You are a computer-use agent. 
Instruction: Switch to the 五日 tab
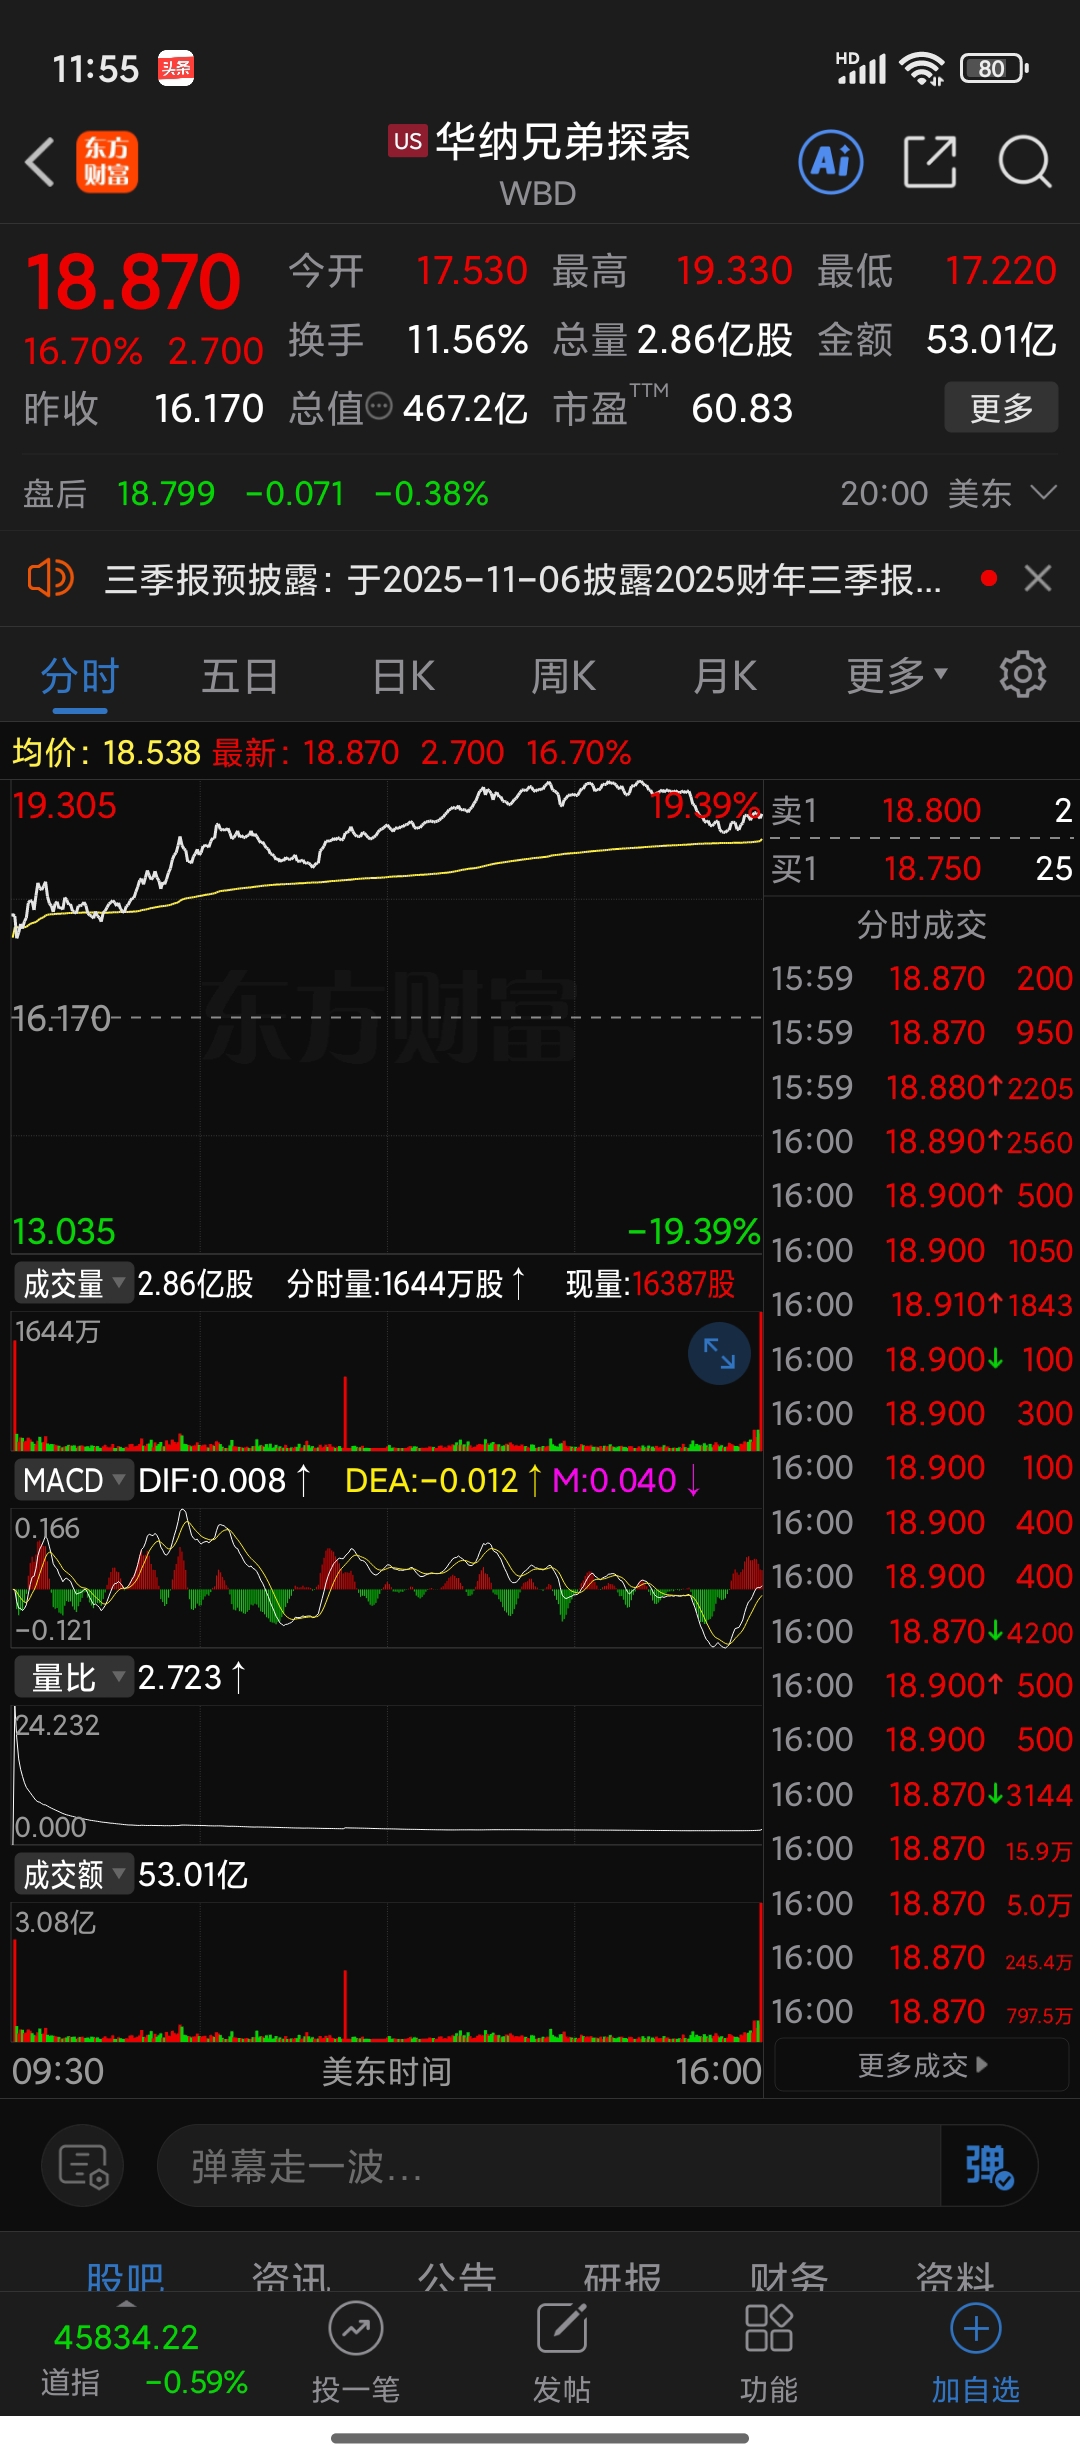240,677
